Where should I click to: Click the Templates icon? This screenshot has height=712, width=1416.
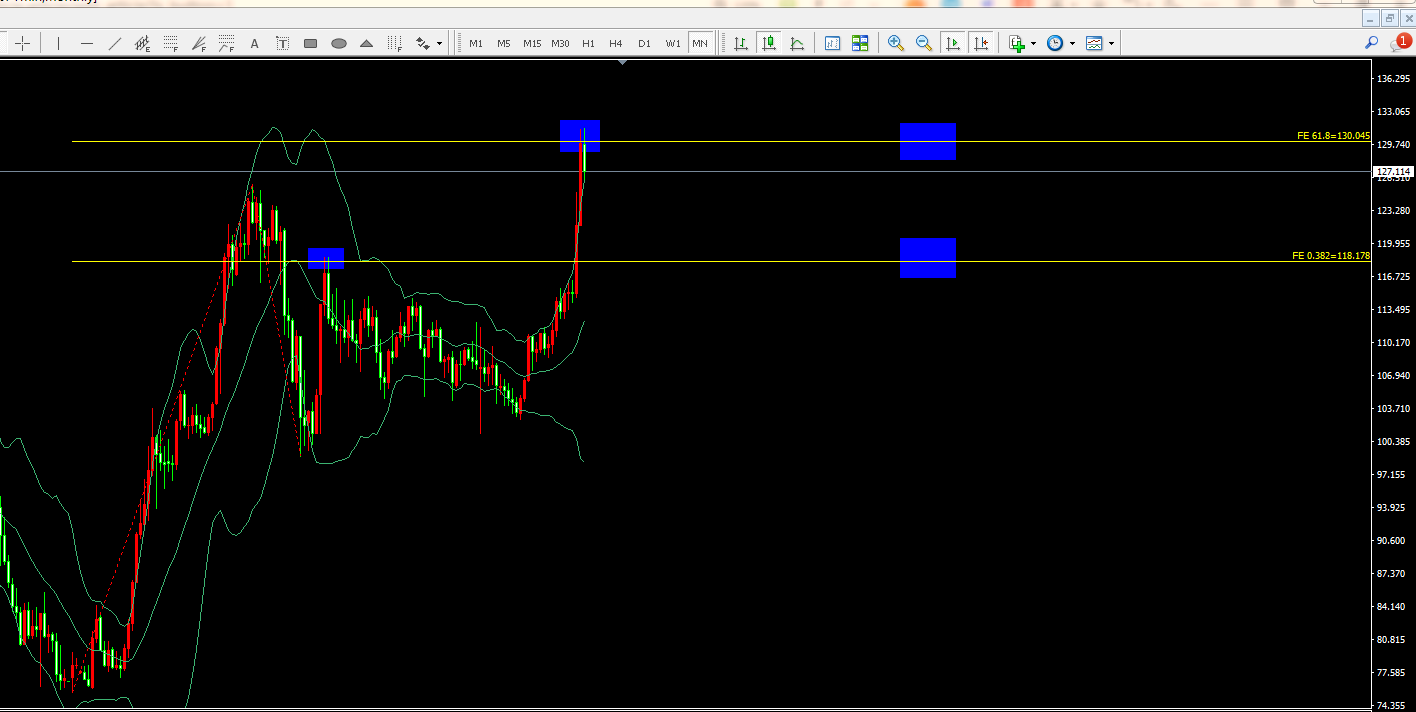[1094, 43]
